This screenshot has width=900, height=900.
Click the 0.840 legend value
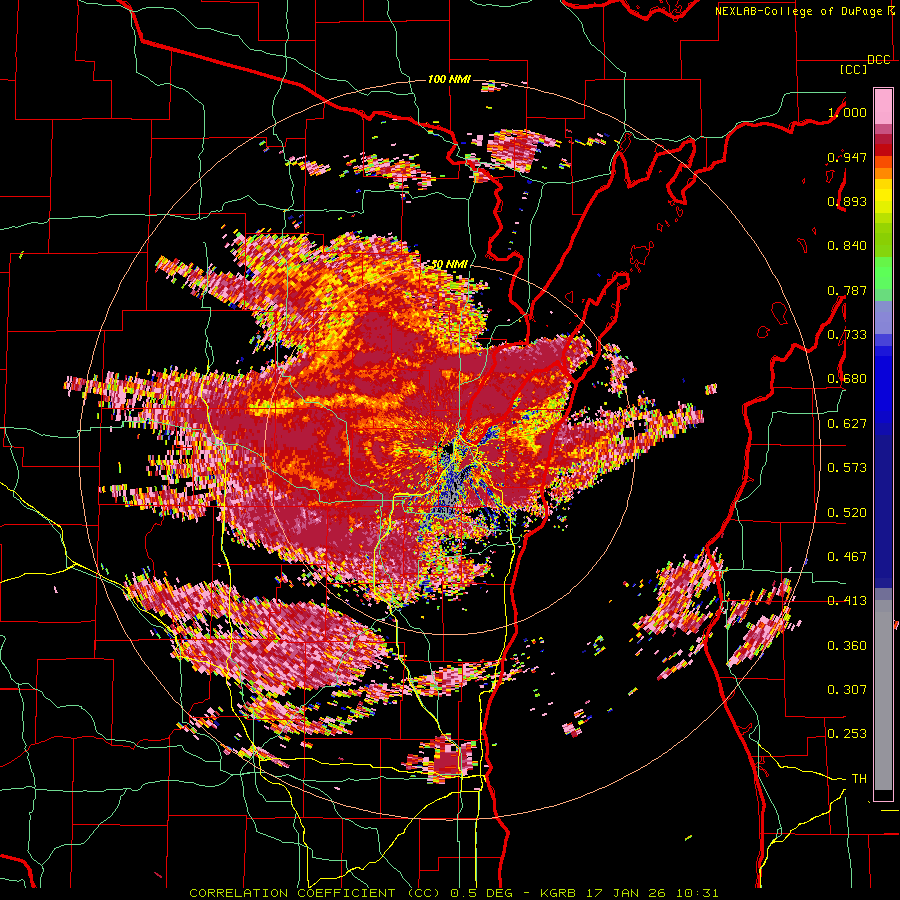coord(847,246)
